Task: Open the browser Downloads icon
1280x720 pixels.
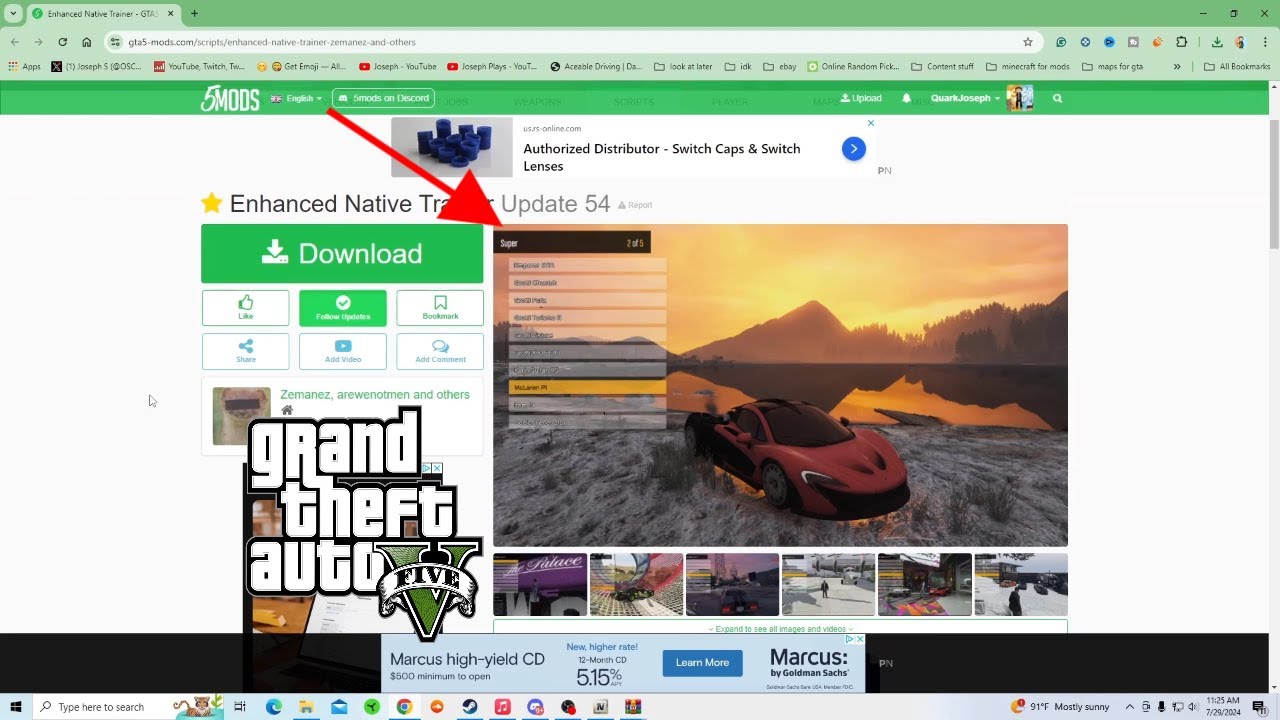Action: tap(1217, 42)
